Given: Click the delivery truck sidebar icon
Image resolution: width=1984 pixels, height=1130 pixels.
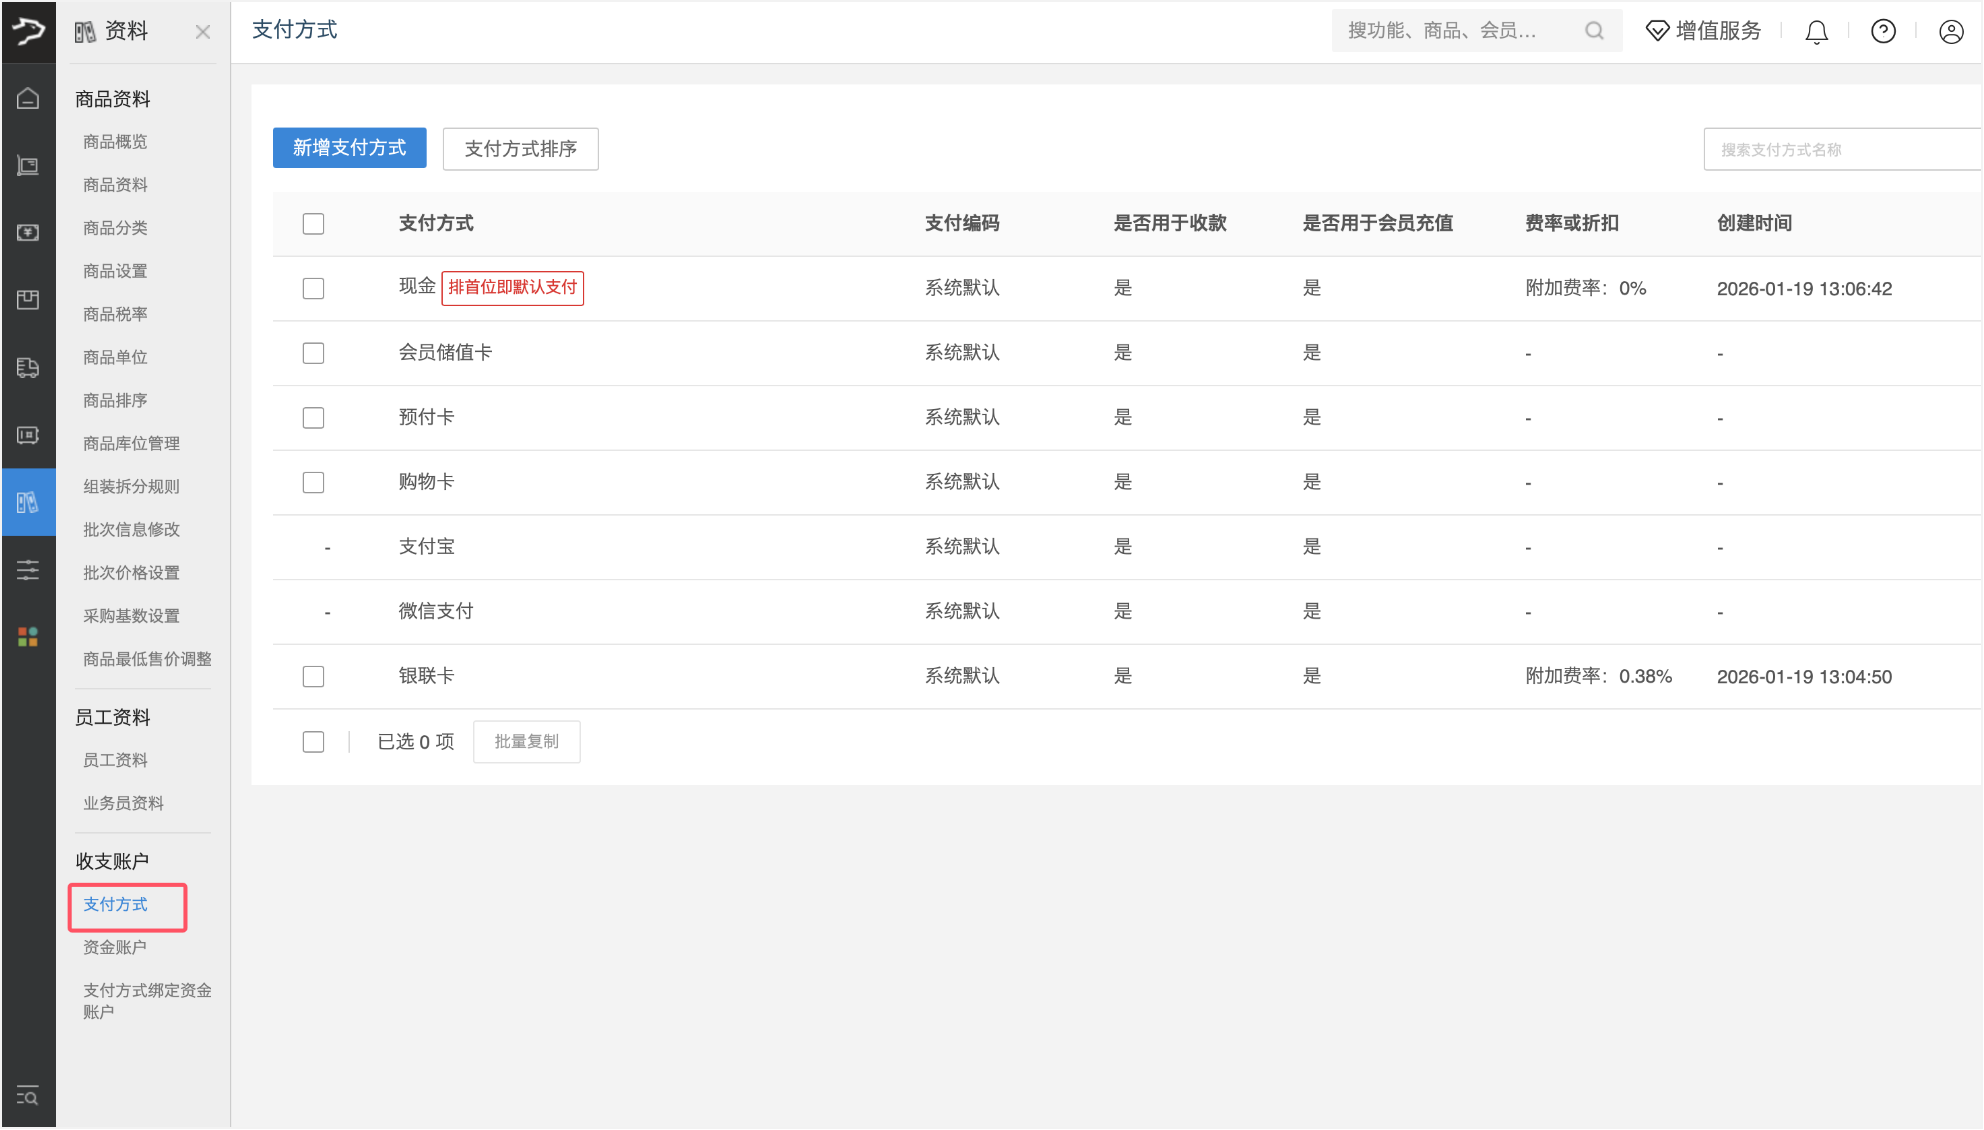Looking at the screenshot, I should click(x=28, y=367).
